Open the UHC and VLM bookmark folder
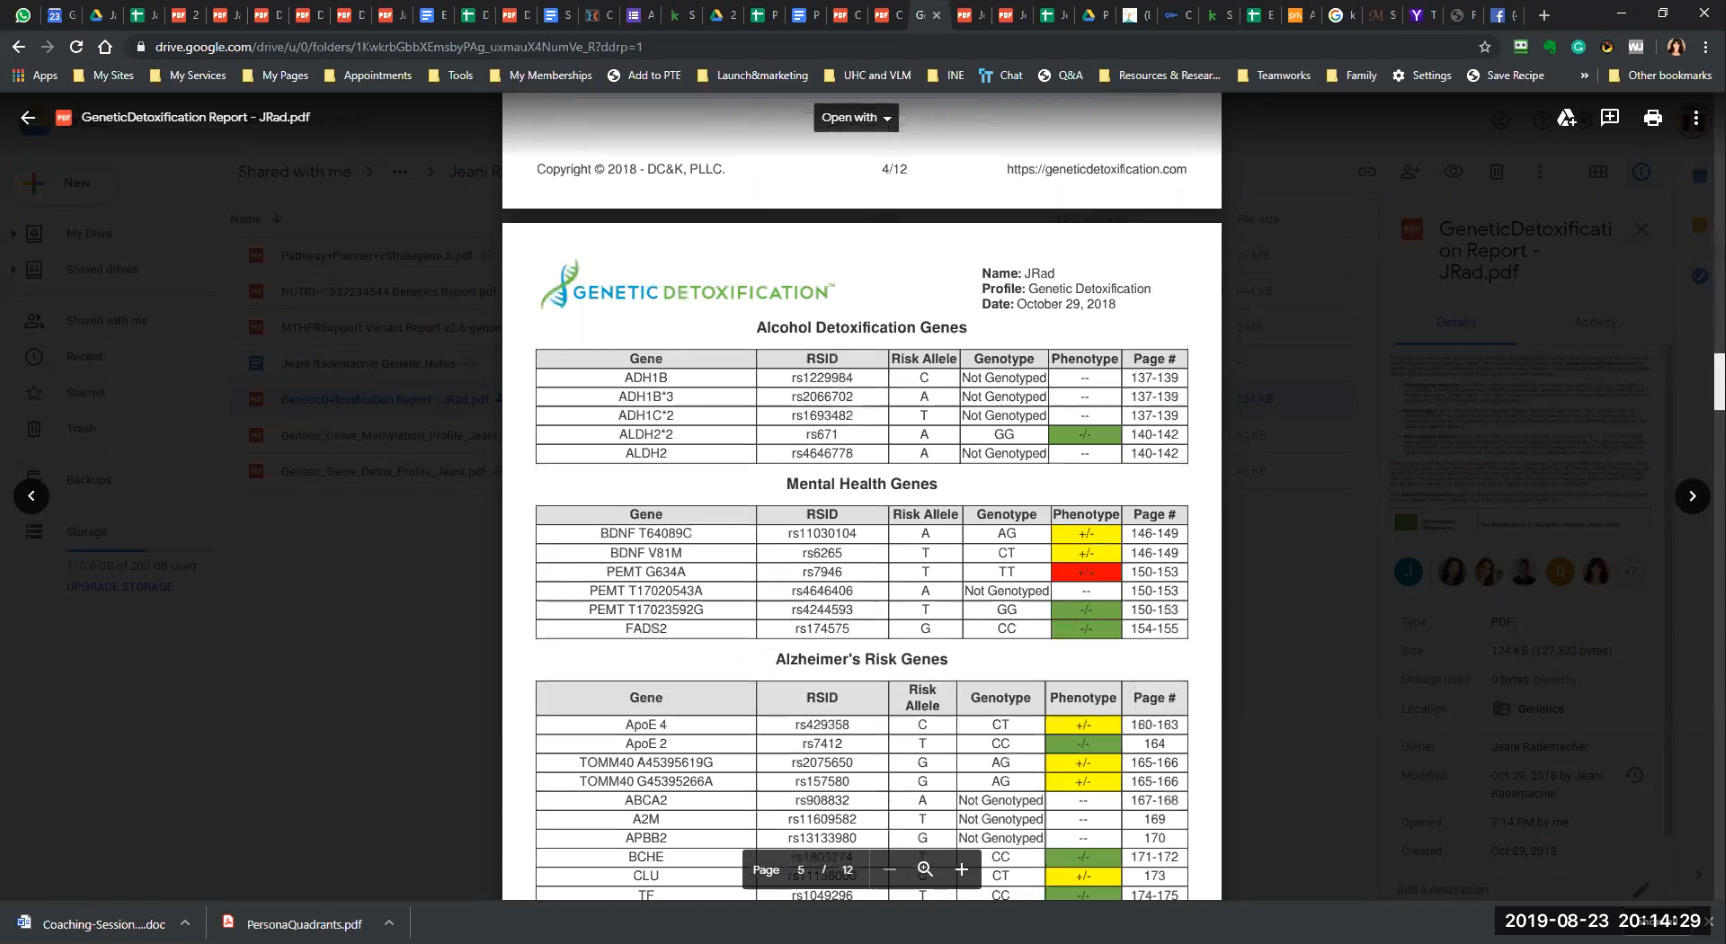Viewport: 1726px width, 944px height. point(867,75)
